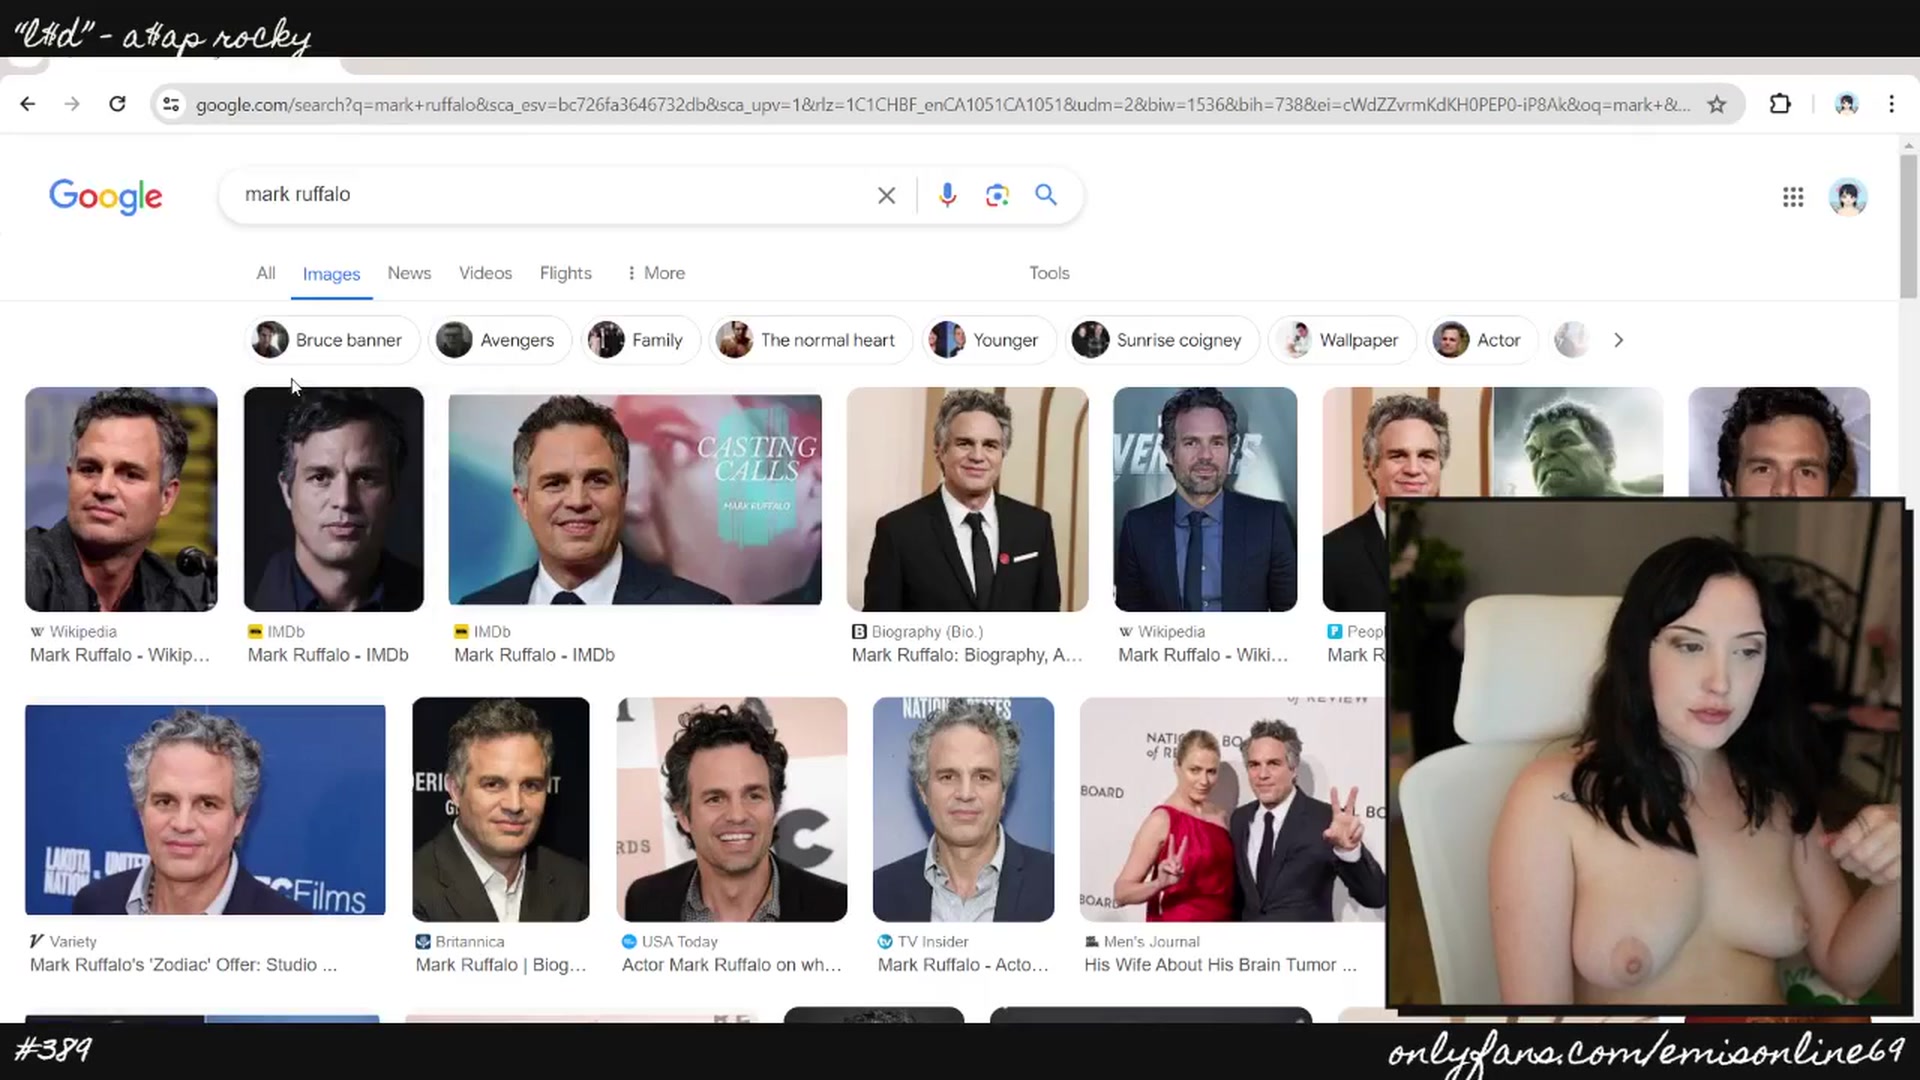Show more suggestion chips with right chevron
The height and width of the screenshot is (1080, 1920).
[x=1618, y=340]
